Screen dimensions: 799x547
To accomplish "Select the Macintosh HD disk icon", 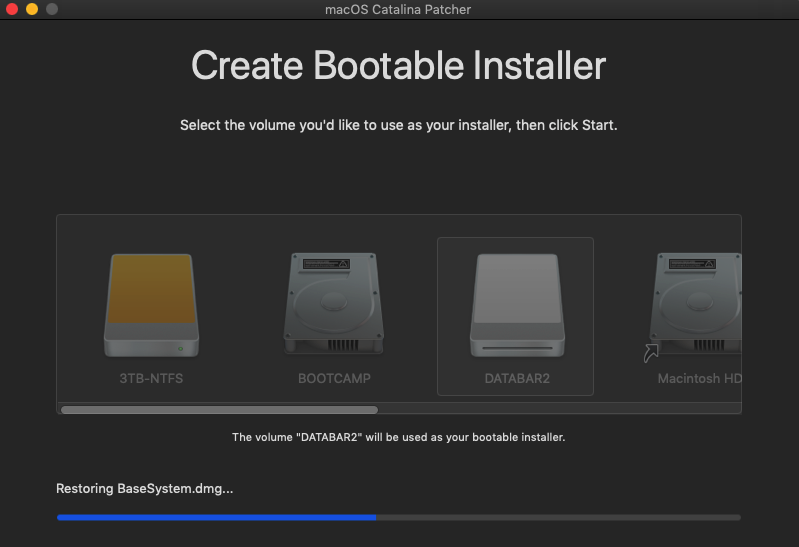I will point(696,303).
